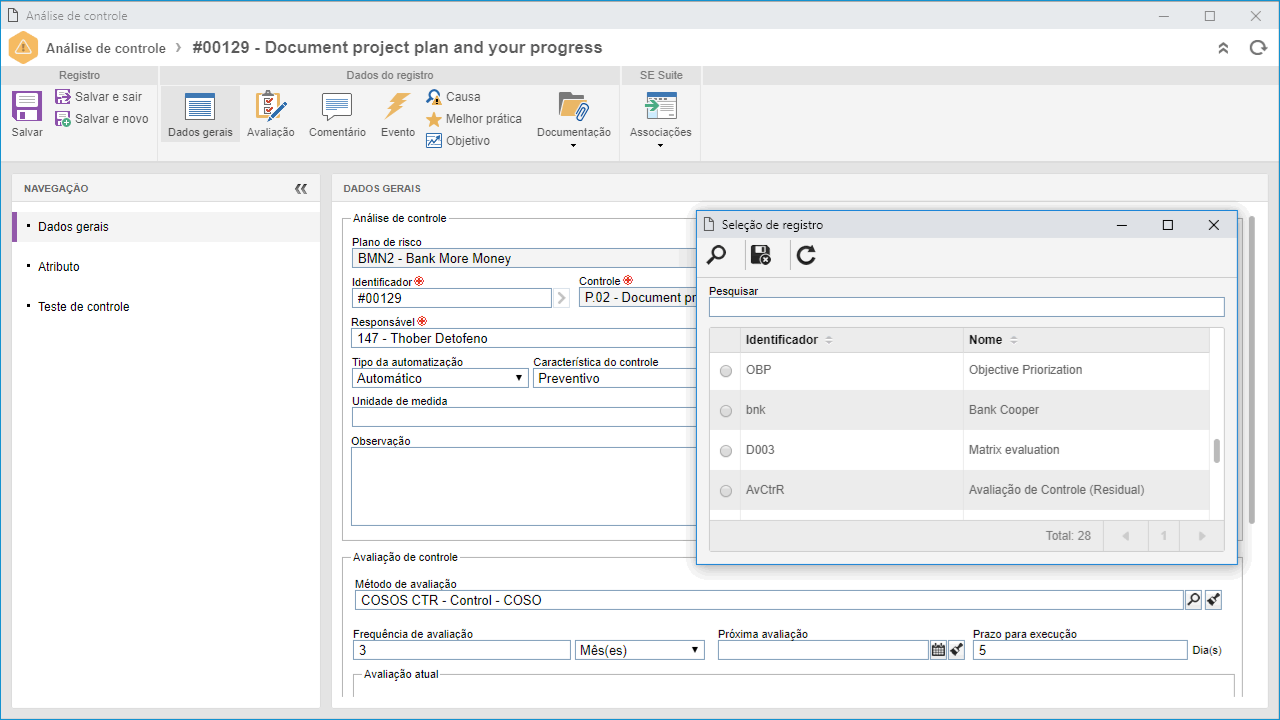Click the Pesquisar search field
The image size is (1280, 720).
[x=966, y=307]
